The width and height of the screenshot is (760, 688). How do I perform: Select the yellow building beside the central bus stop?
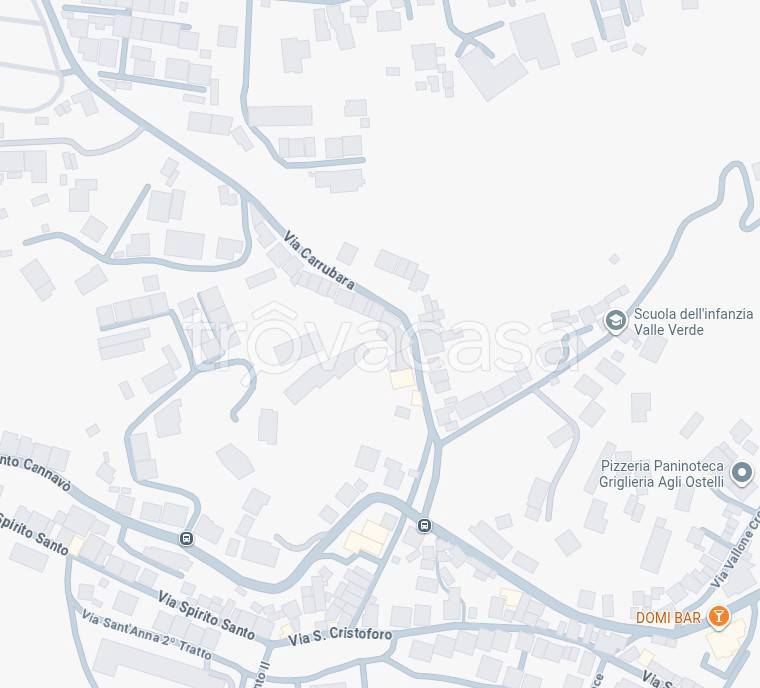[x=367, y=538]
